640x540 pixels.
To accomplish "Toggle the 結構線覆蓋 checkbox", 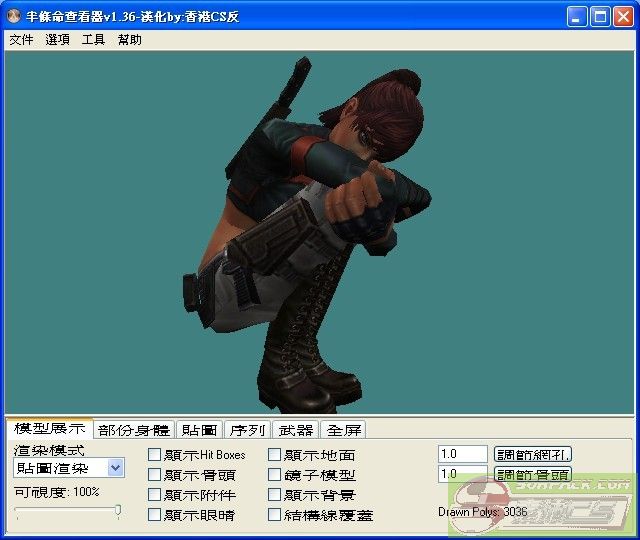I will (274, 515).
